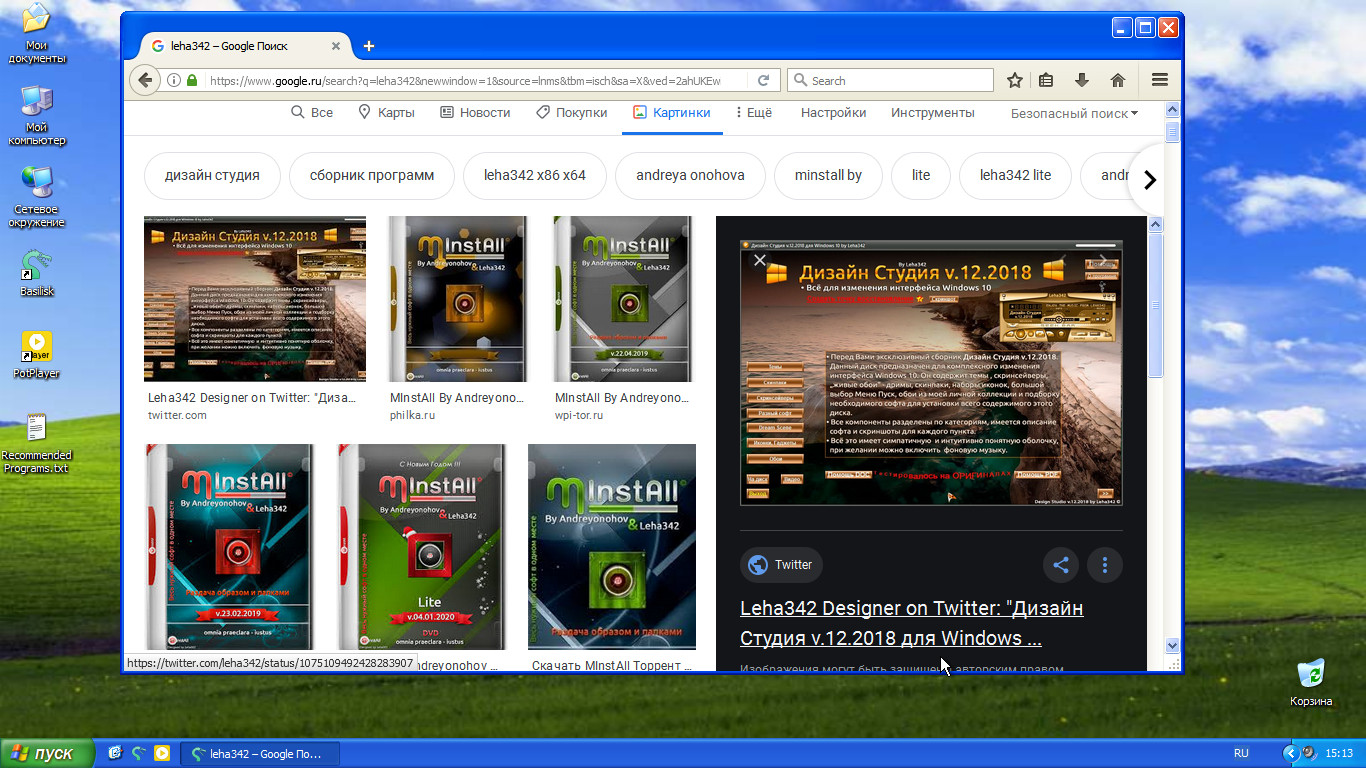1366x768 pixels.
Task: Select the MInstAll Lite v.04.01.2020 thumbnail
Action: 422,547
